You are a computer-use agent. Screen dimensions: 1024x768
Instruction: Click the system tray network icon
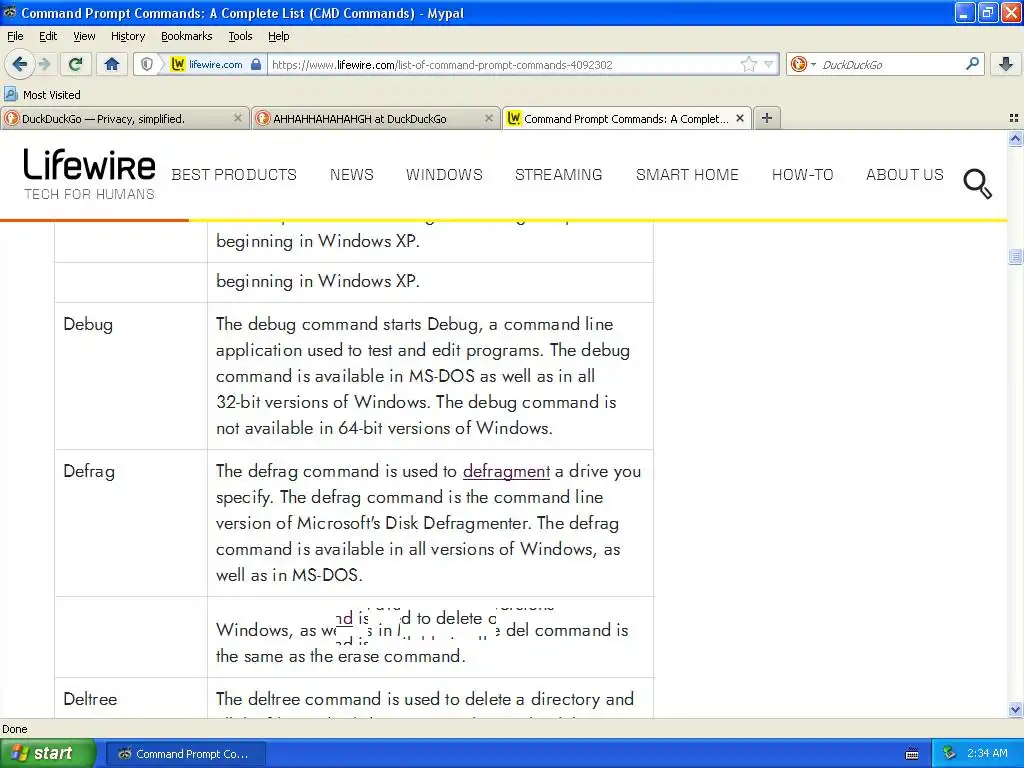(949, 753)
